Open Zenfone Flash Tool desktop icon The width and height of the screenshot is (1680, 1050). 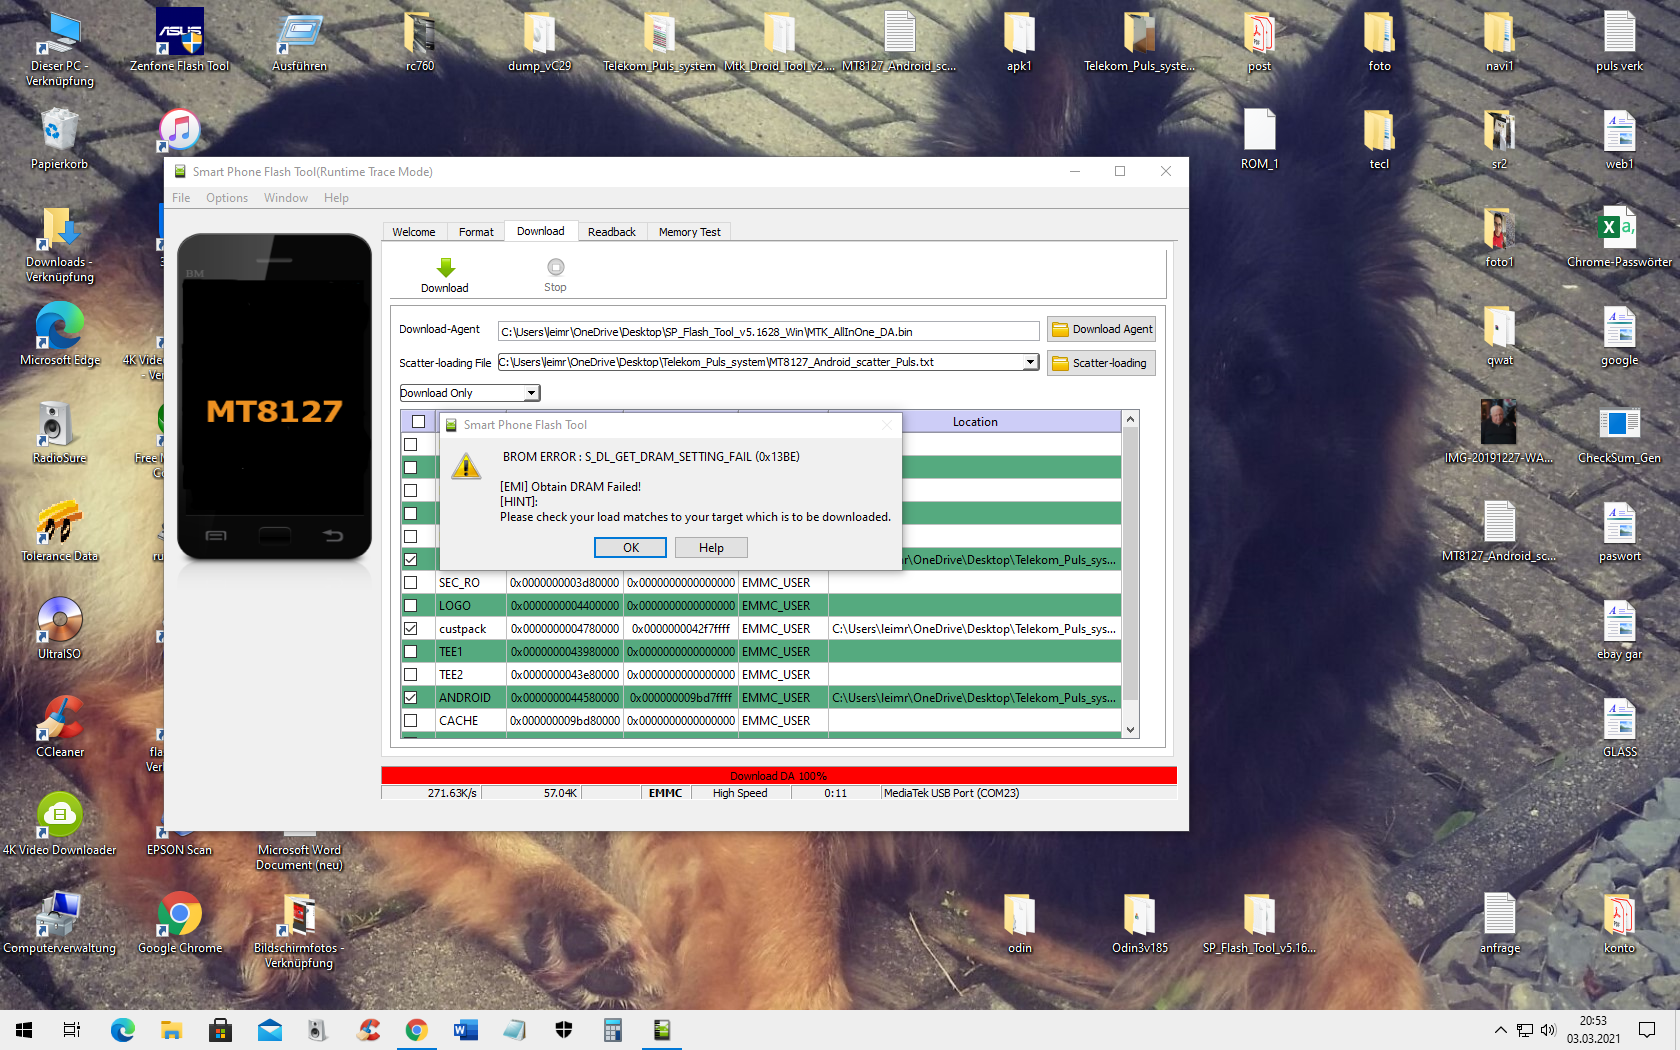(x=180, y=42)
